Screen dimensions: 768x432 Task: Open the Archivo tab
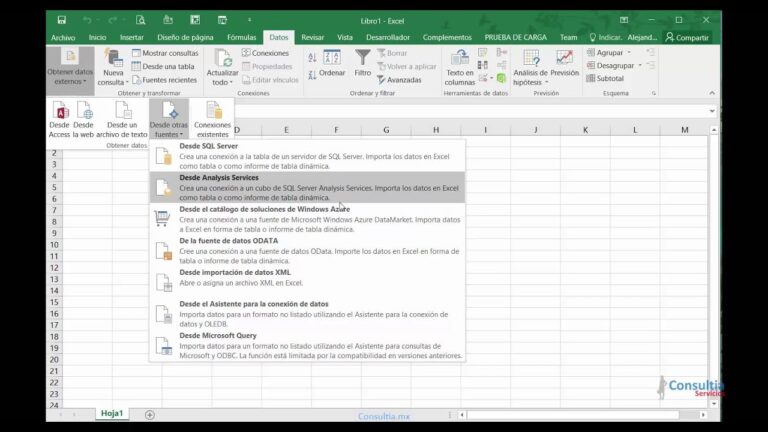click(63, 37)
